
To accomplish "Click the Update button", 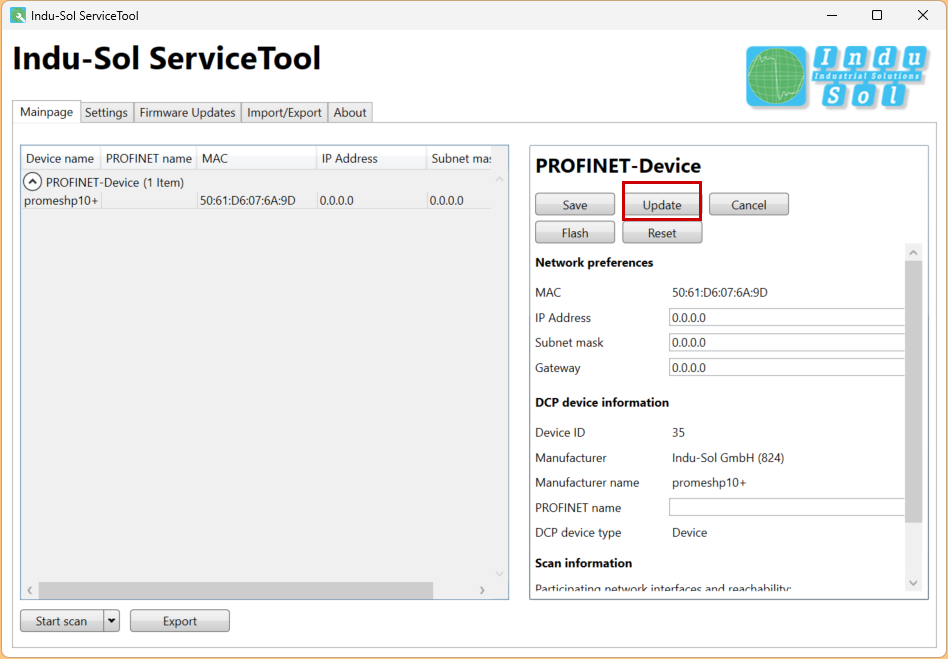I will [x=662, y=204].
